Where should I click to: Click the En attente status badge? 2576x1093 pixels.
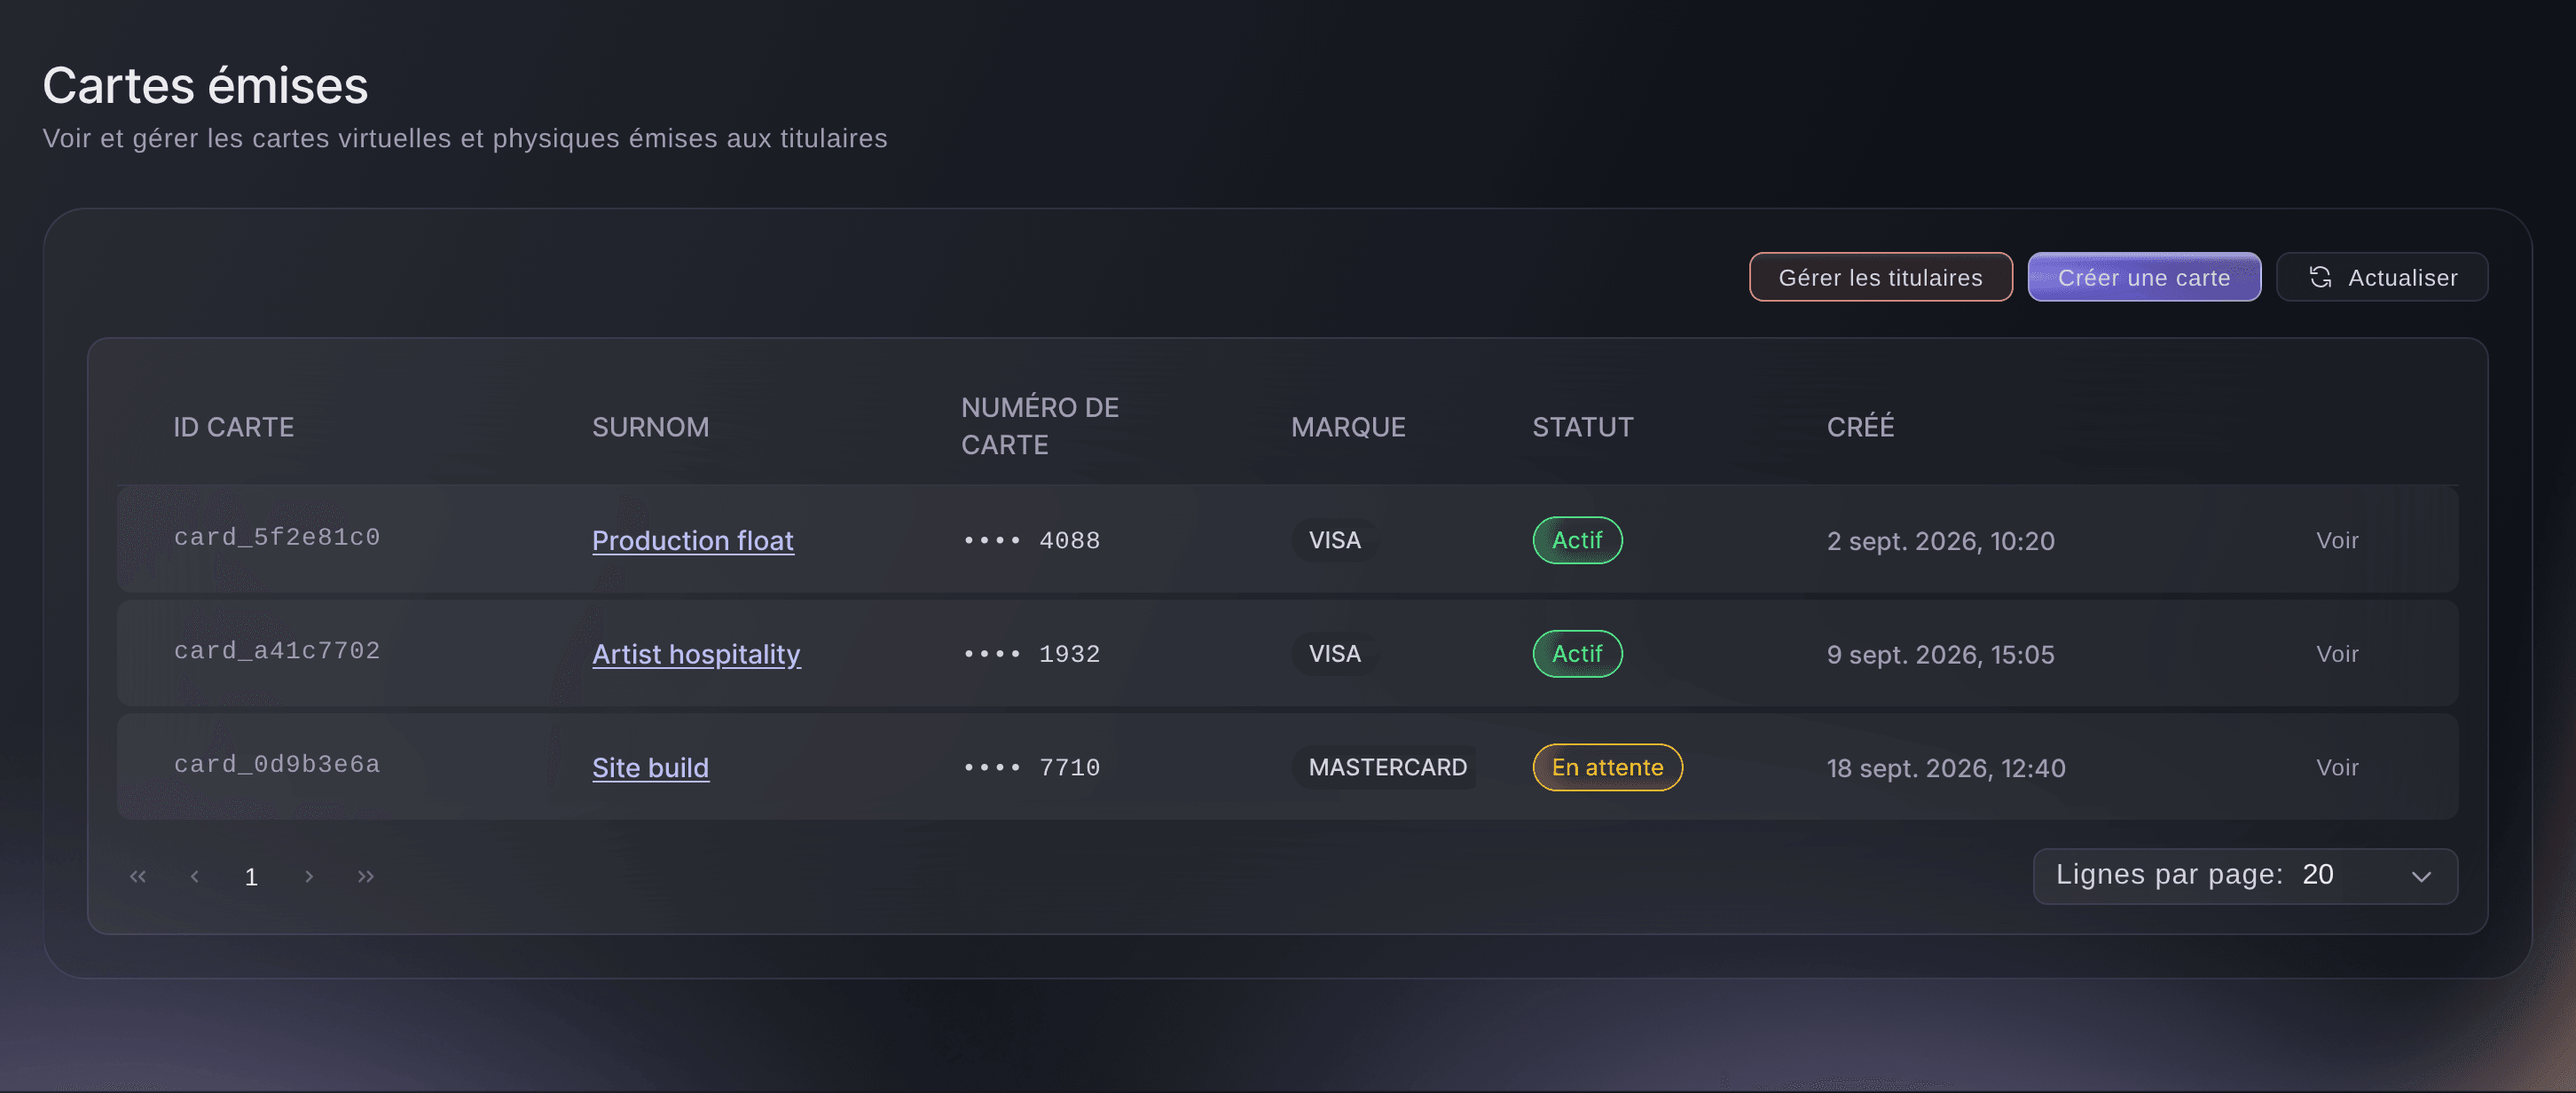(x=1607, y=767)
